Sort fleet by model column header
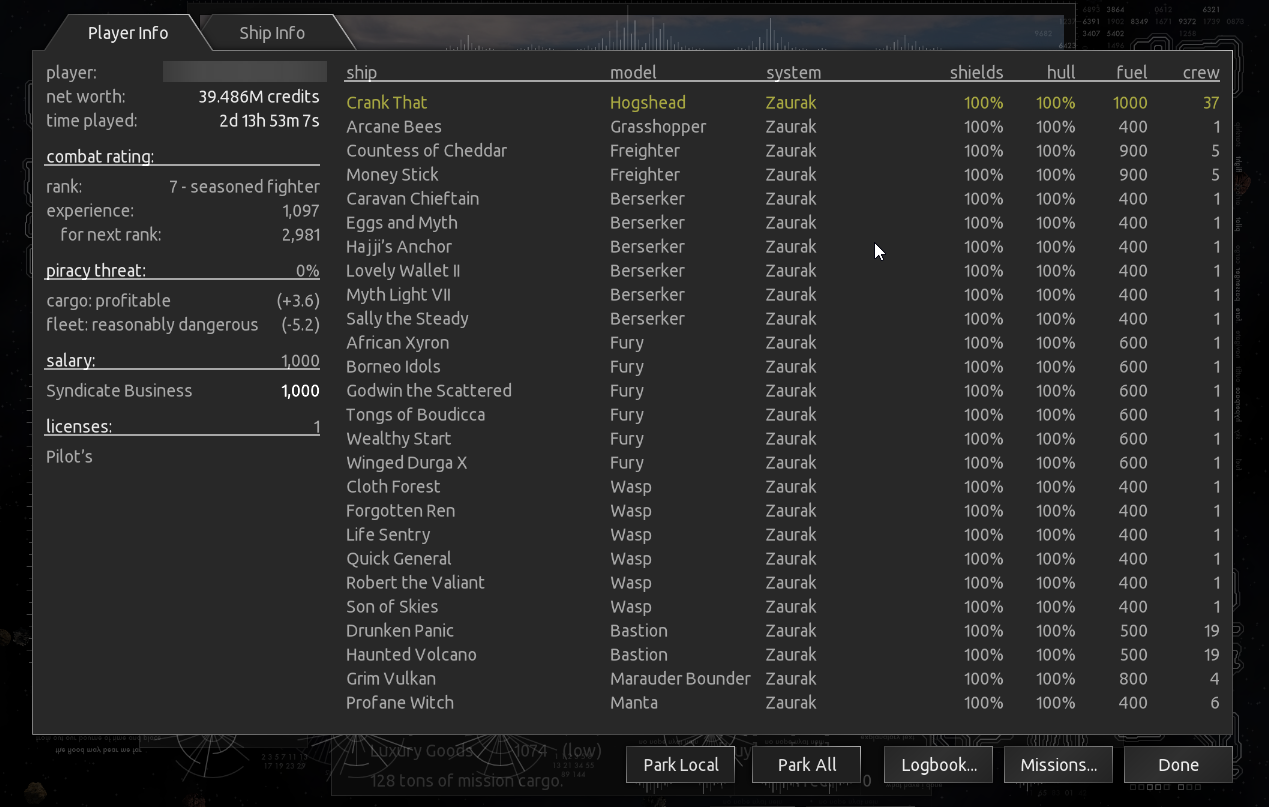The width and height of the screenshot is (1269, 807). pos(633,73)
